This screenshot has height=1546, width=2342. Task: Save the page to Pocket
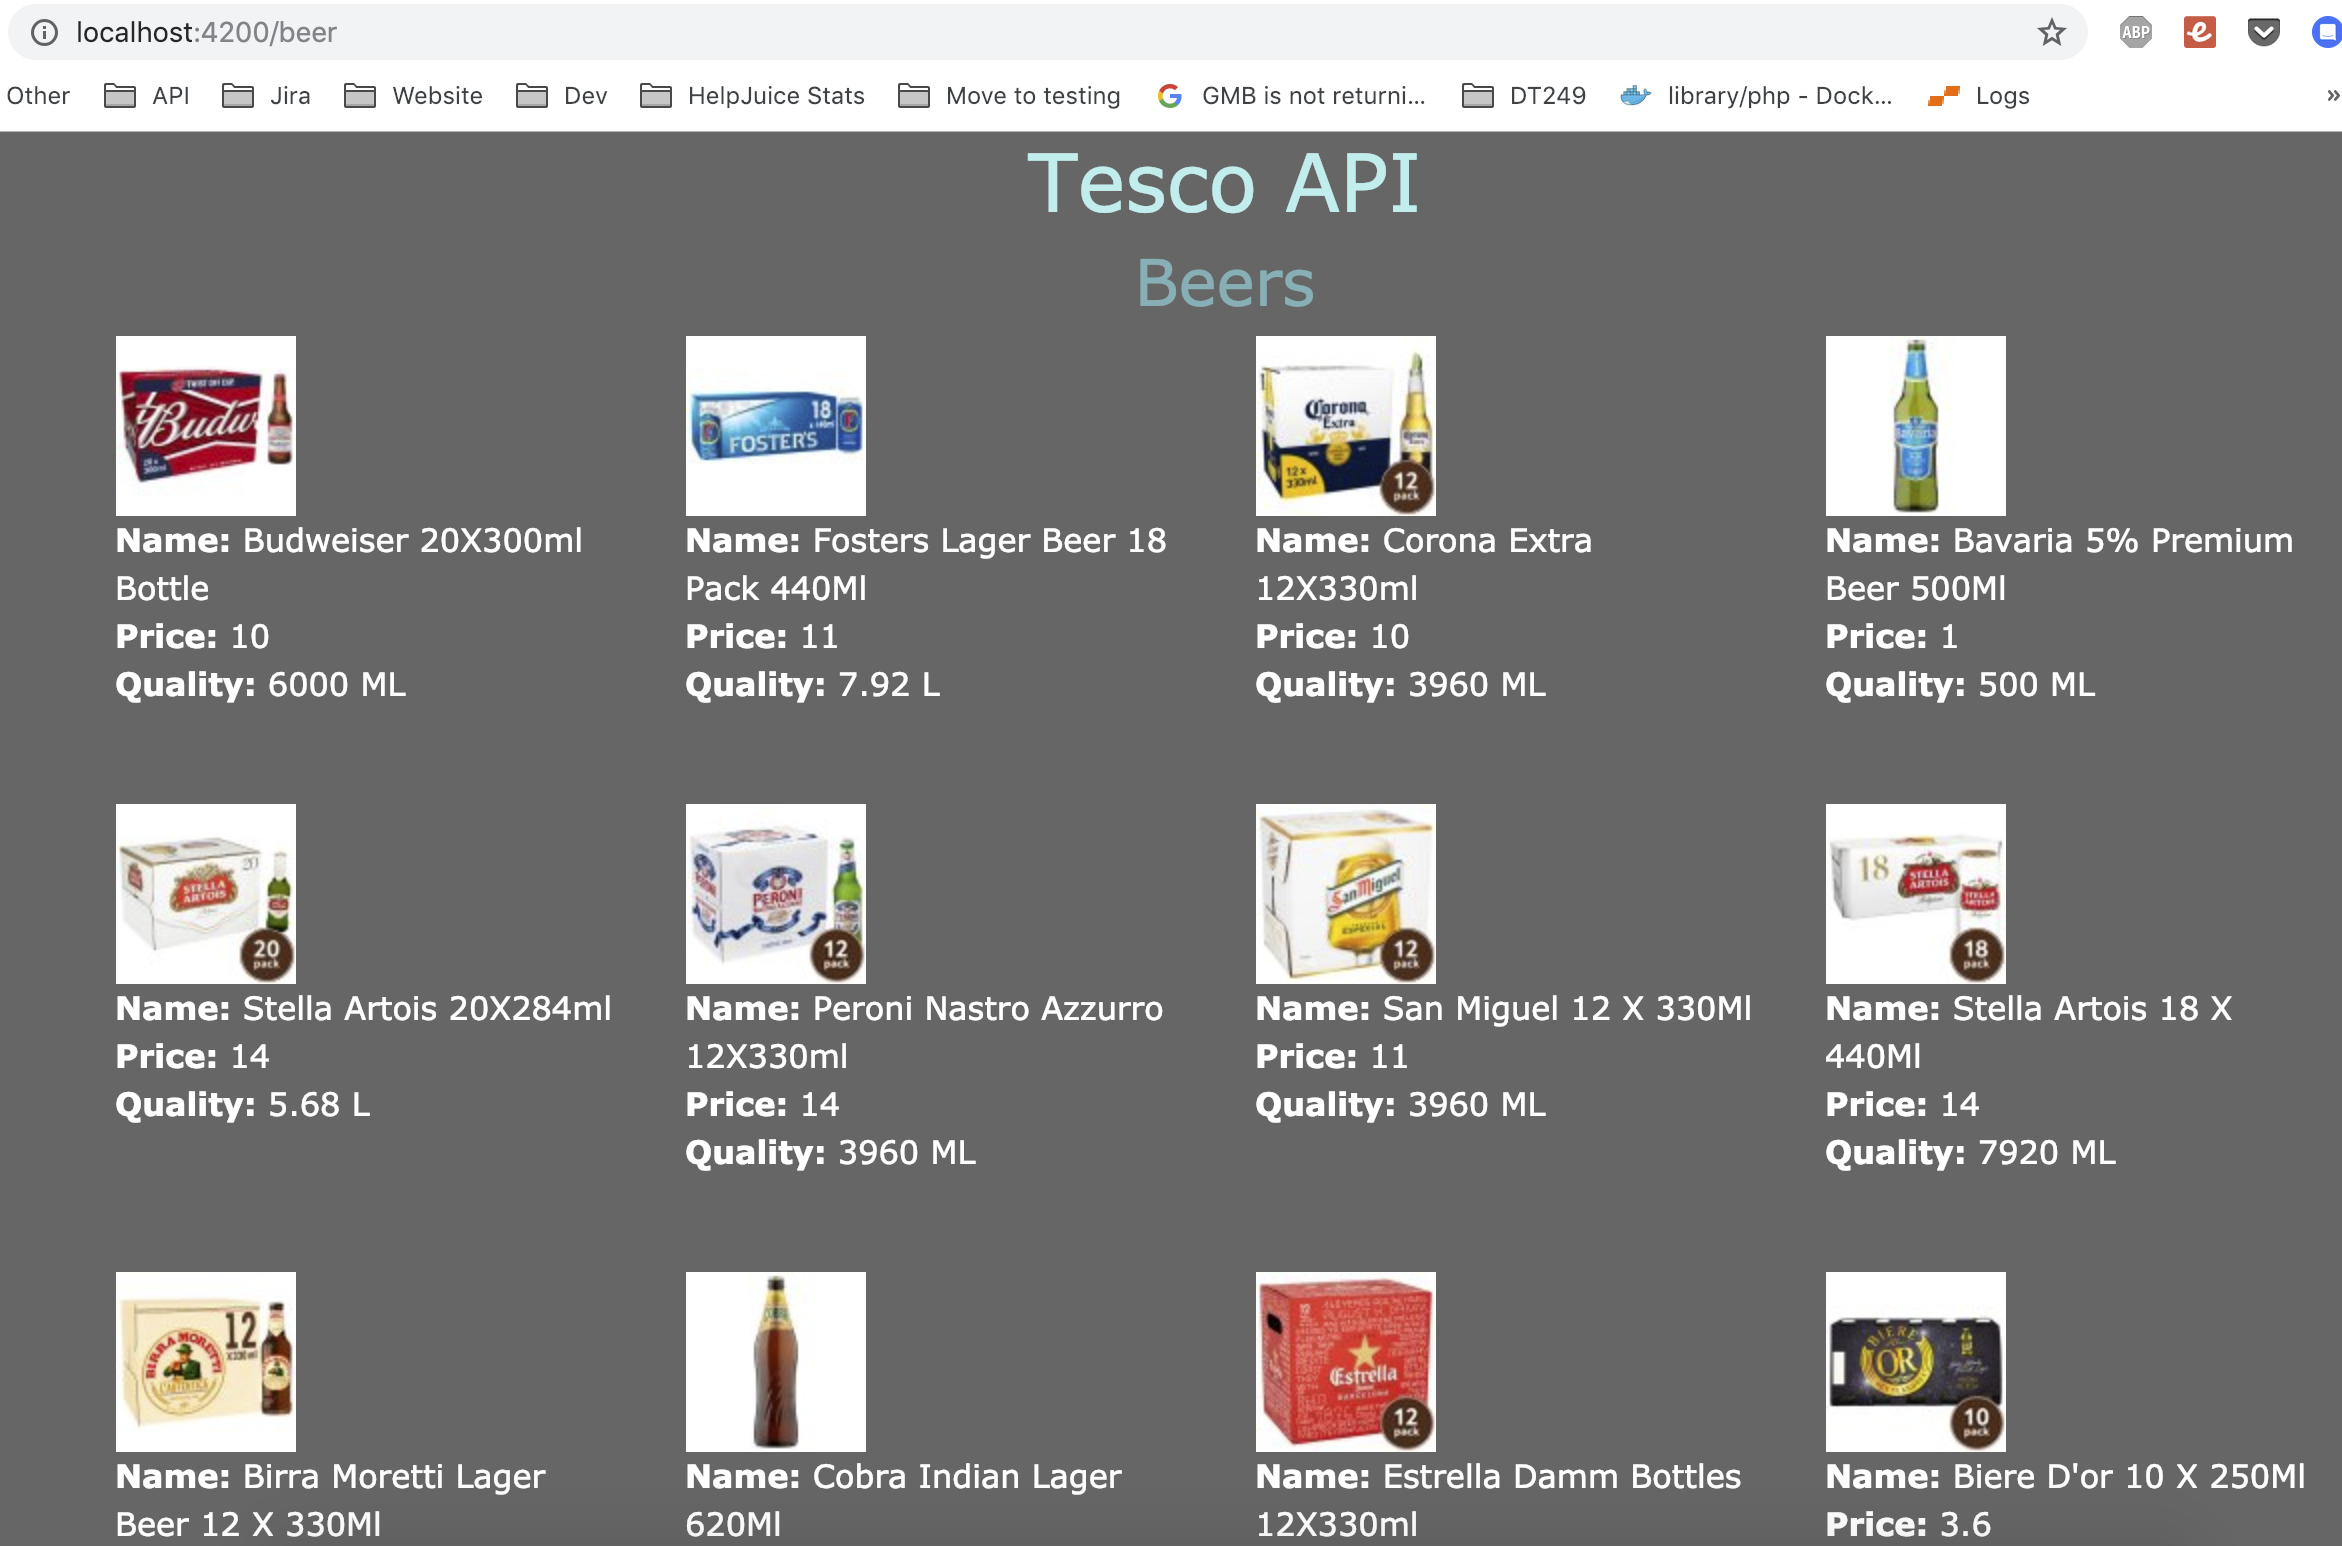2263,31
